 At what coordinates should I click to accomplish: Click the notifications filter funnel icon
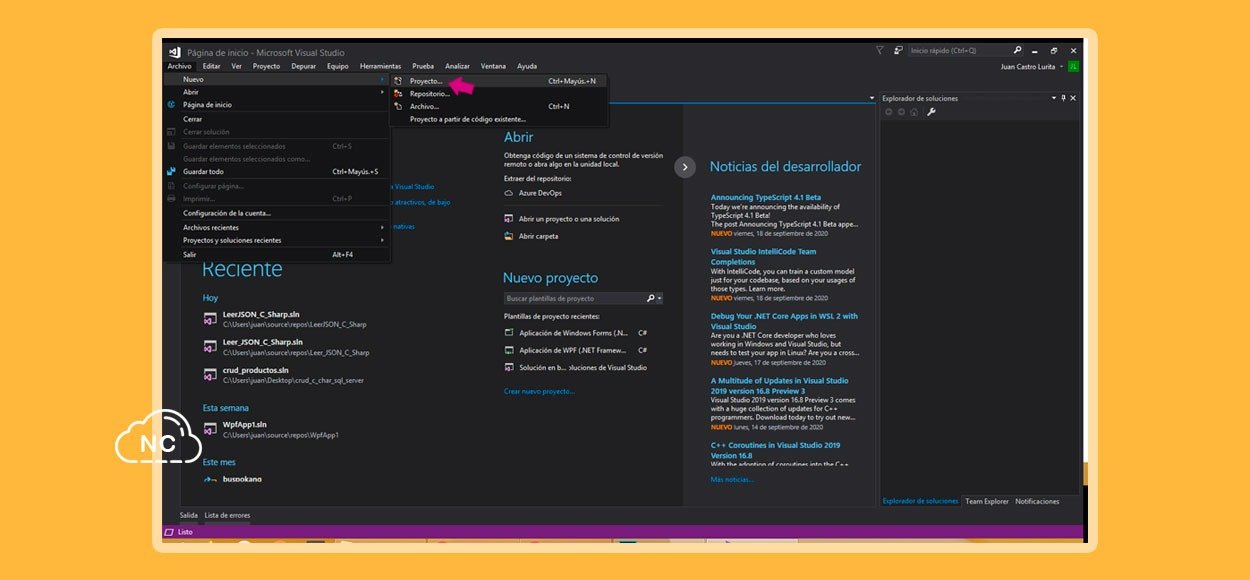tap(879, 50)
